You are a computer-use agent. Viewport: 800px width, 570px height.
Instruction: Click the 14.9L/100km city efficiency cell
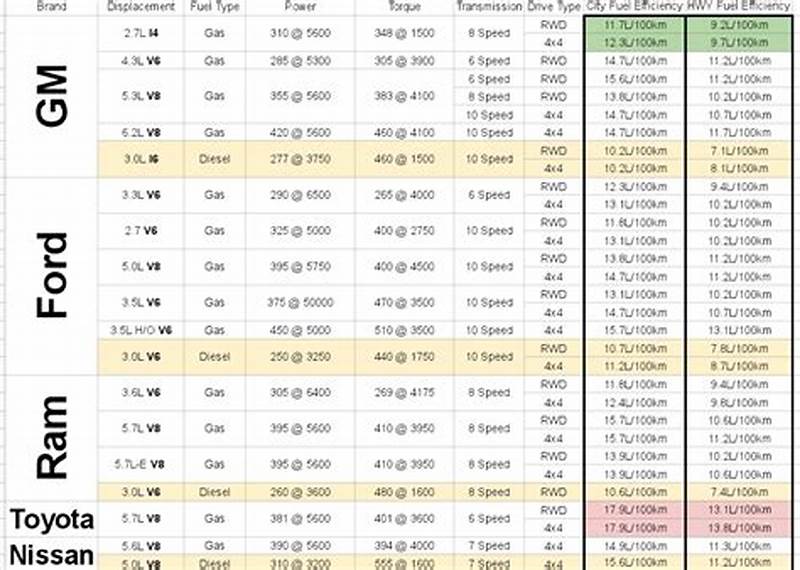tap(635, 546)
